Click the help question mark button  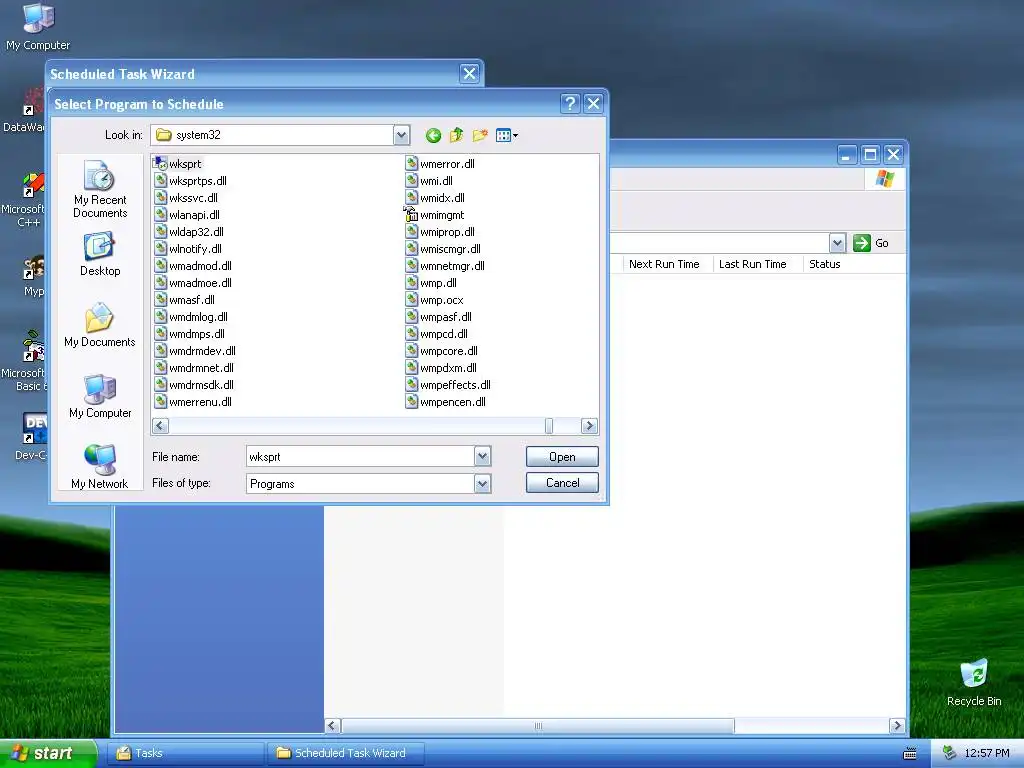(569, 103)
